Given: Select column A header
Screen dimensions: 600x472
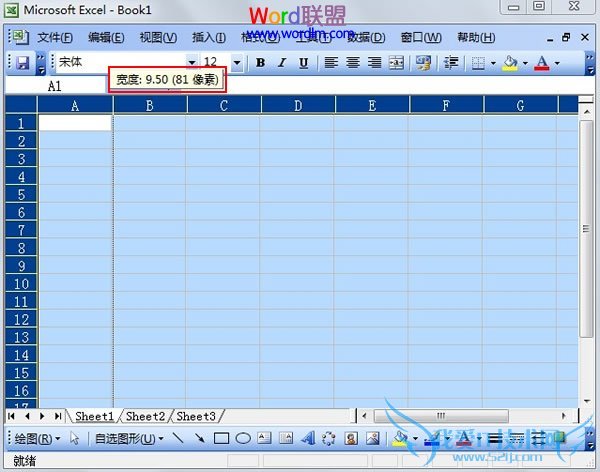Looking at the screenshot, I should tap(75, 105).
